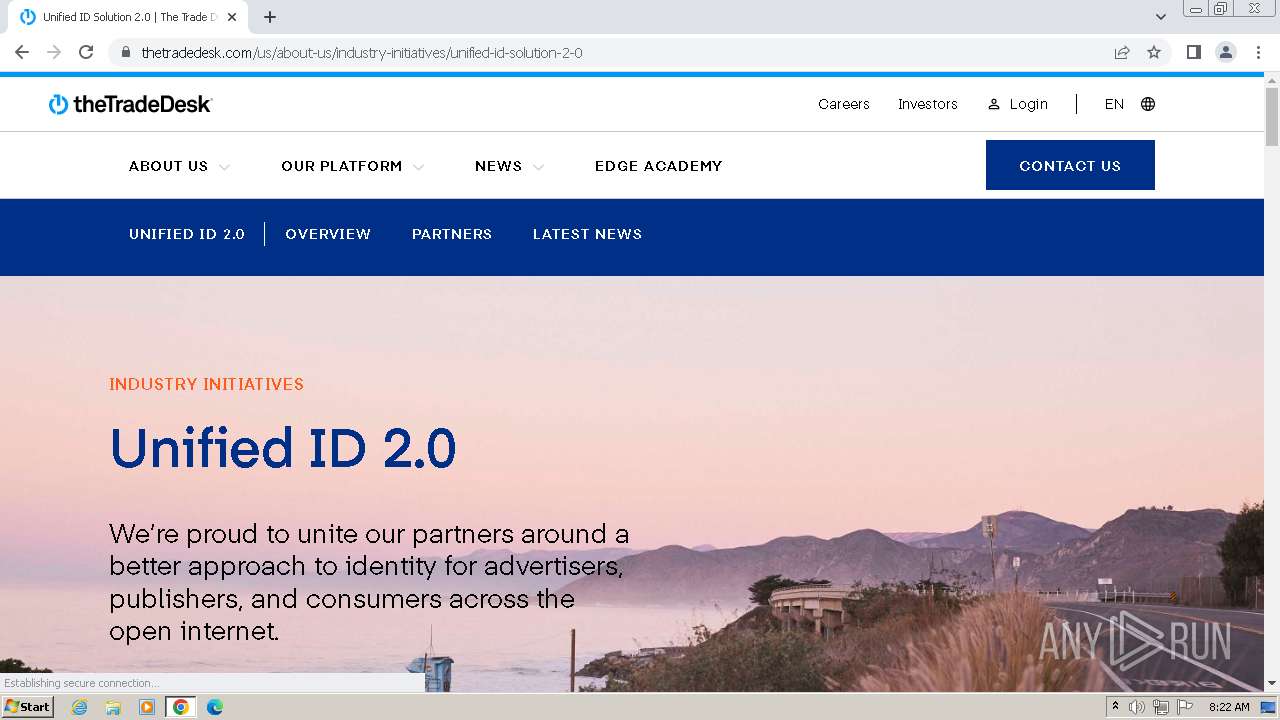Open Microsoft Edge from the taskbar
Image resolution: width=1280 pixels, height=720 pixels.
[x=214, y=707]
